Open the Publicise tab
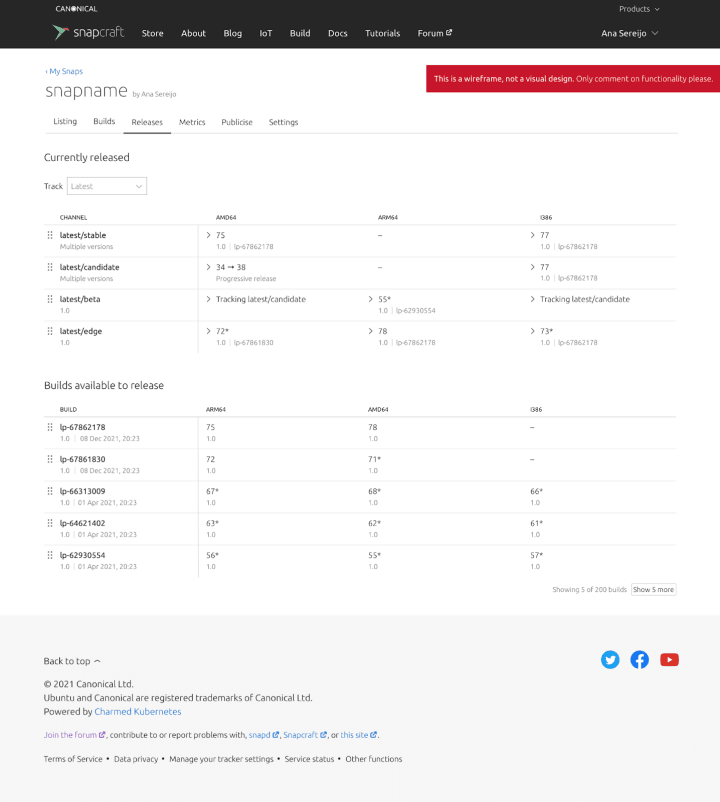Image resolution: width=720 pixels, height=802 pixels. (x=237, y=122)
